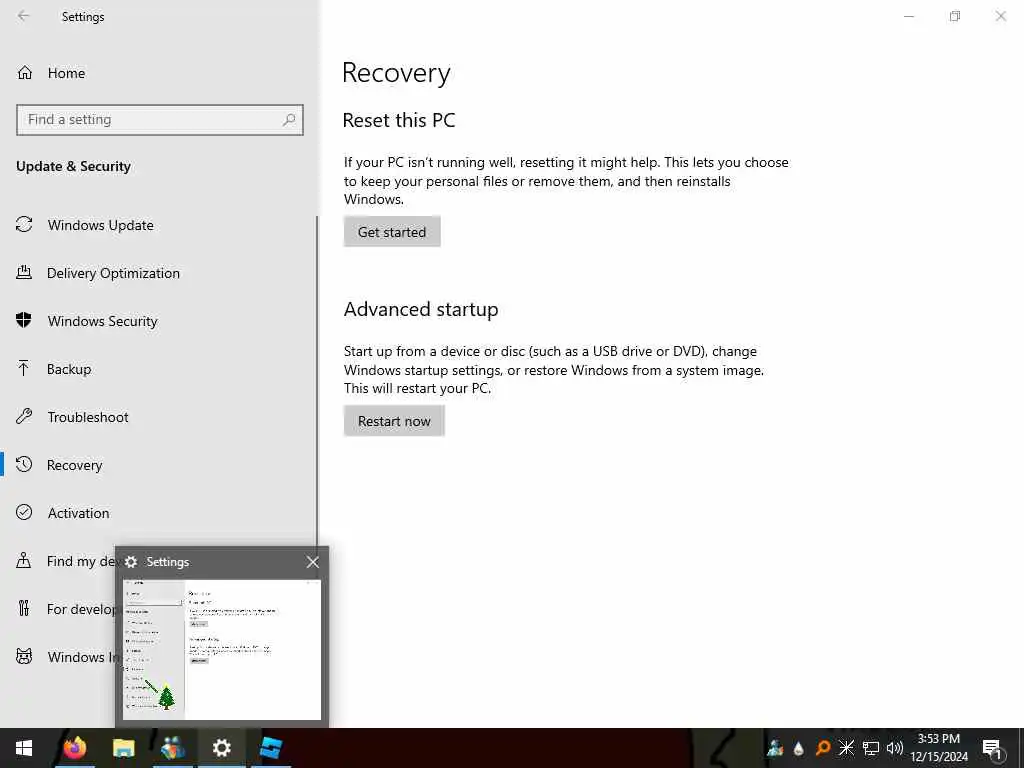The image size is (1024, 768).
Task: Click the orange magnifier tray icon
Action: (823, 748)
